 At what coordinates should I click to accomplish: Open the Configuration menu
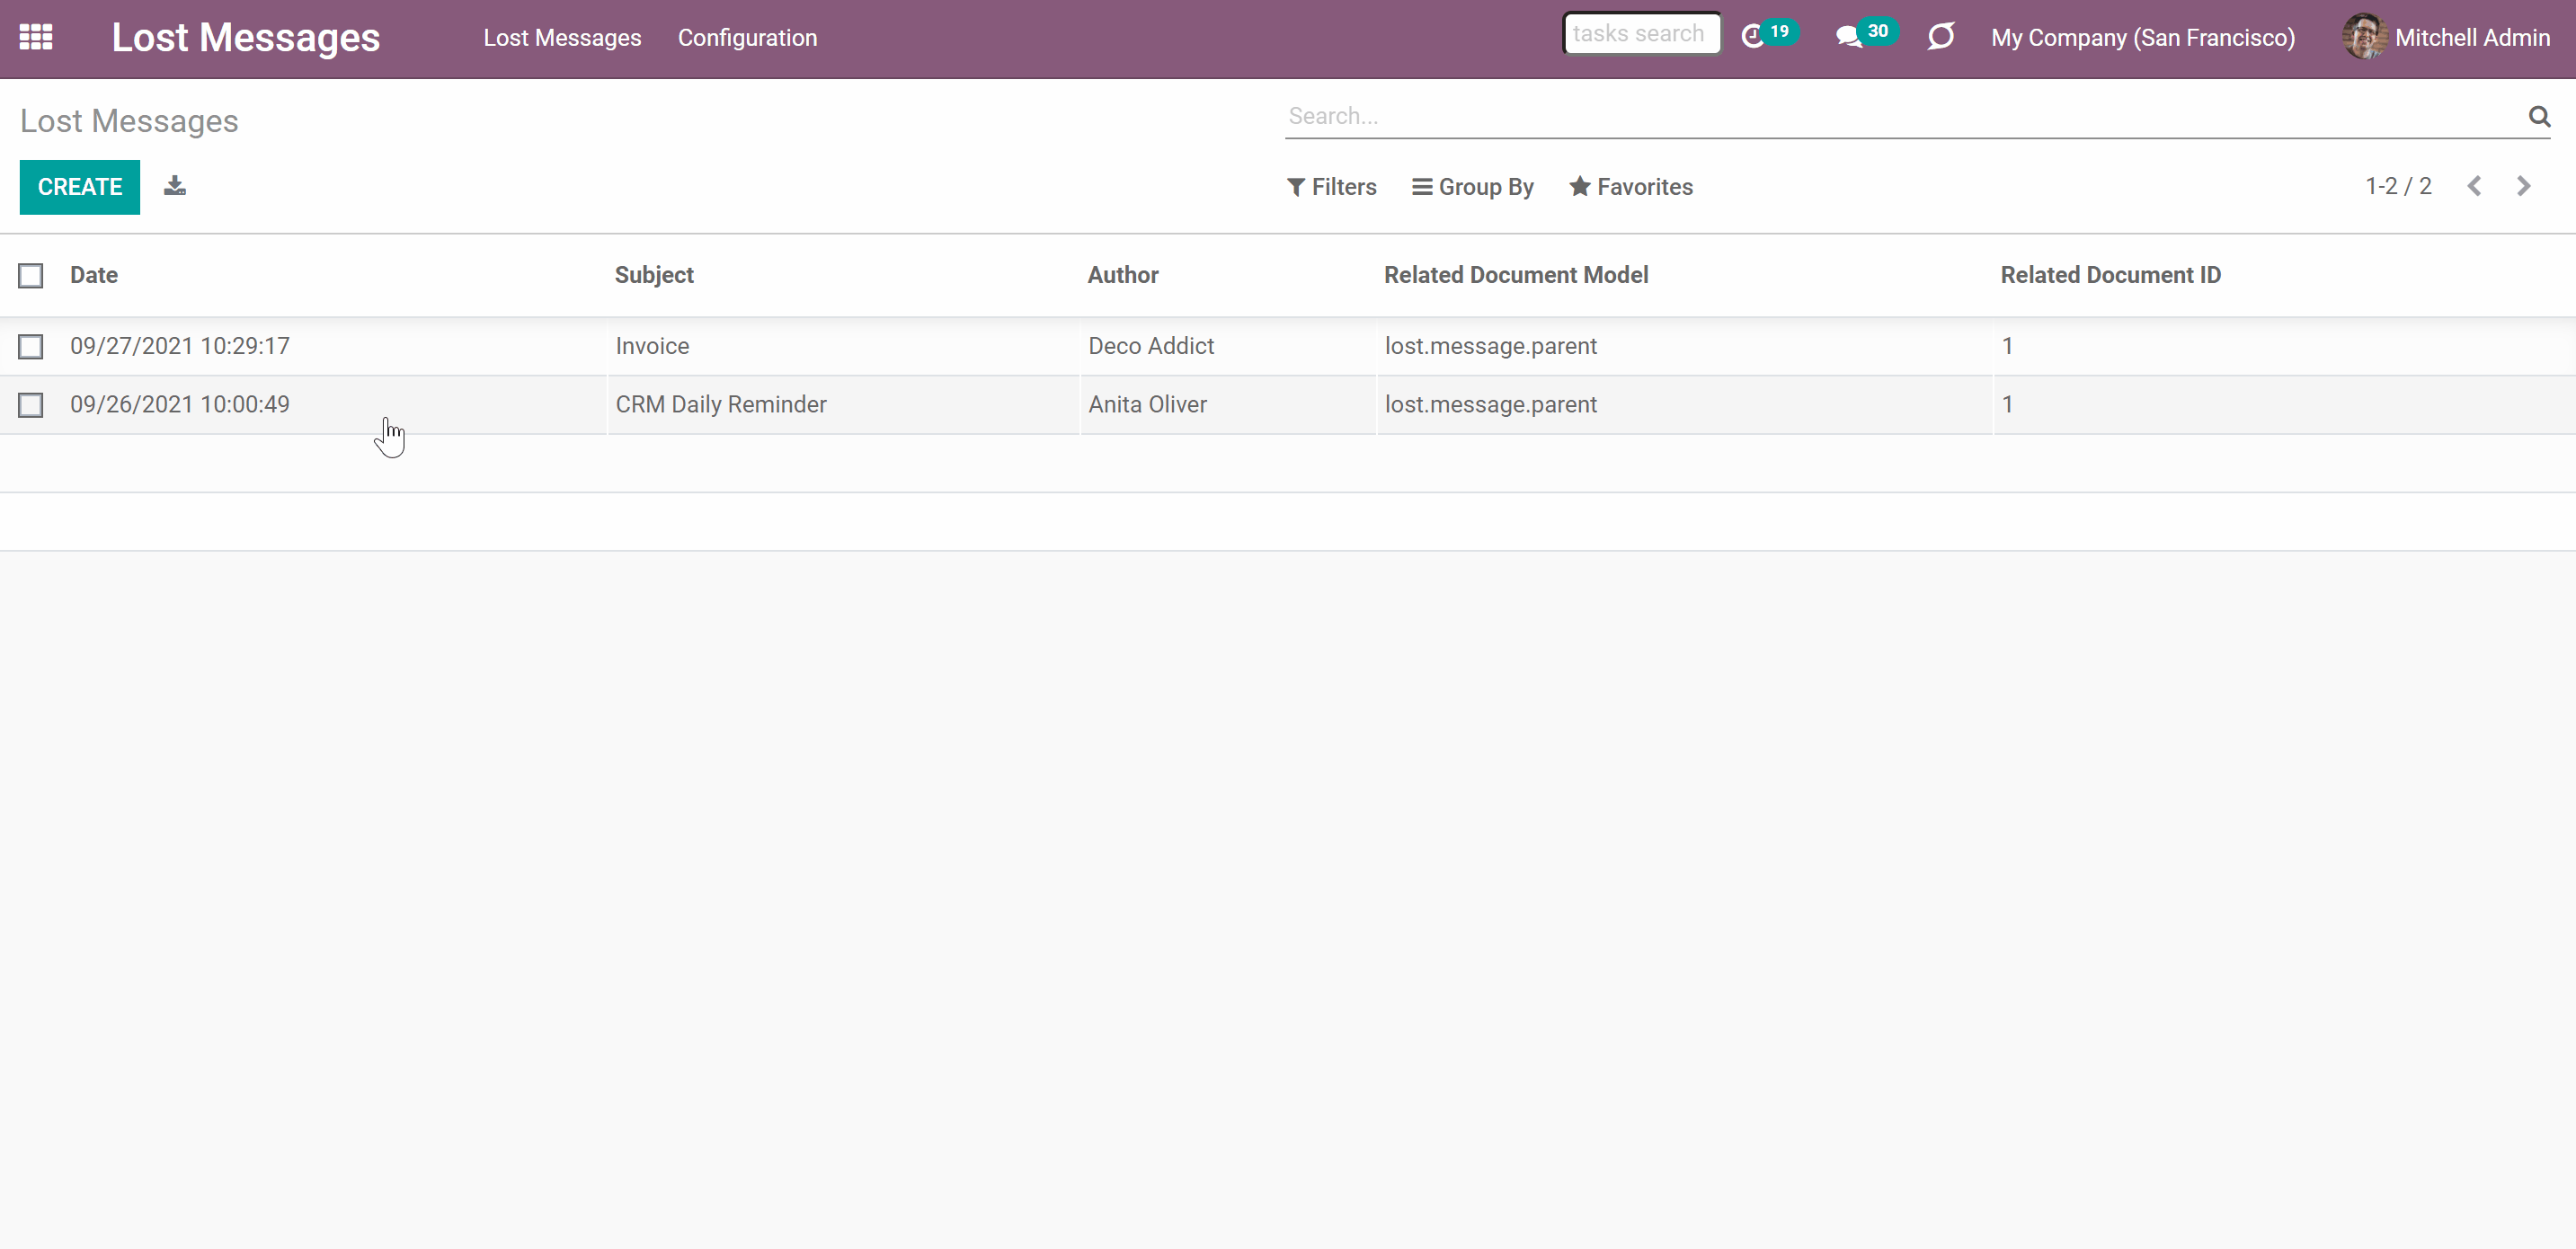[747, 38]
